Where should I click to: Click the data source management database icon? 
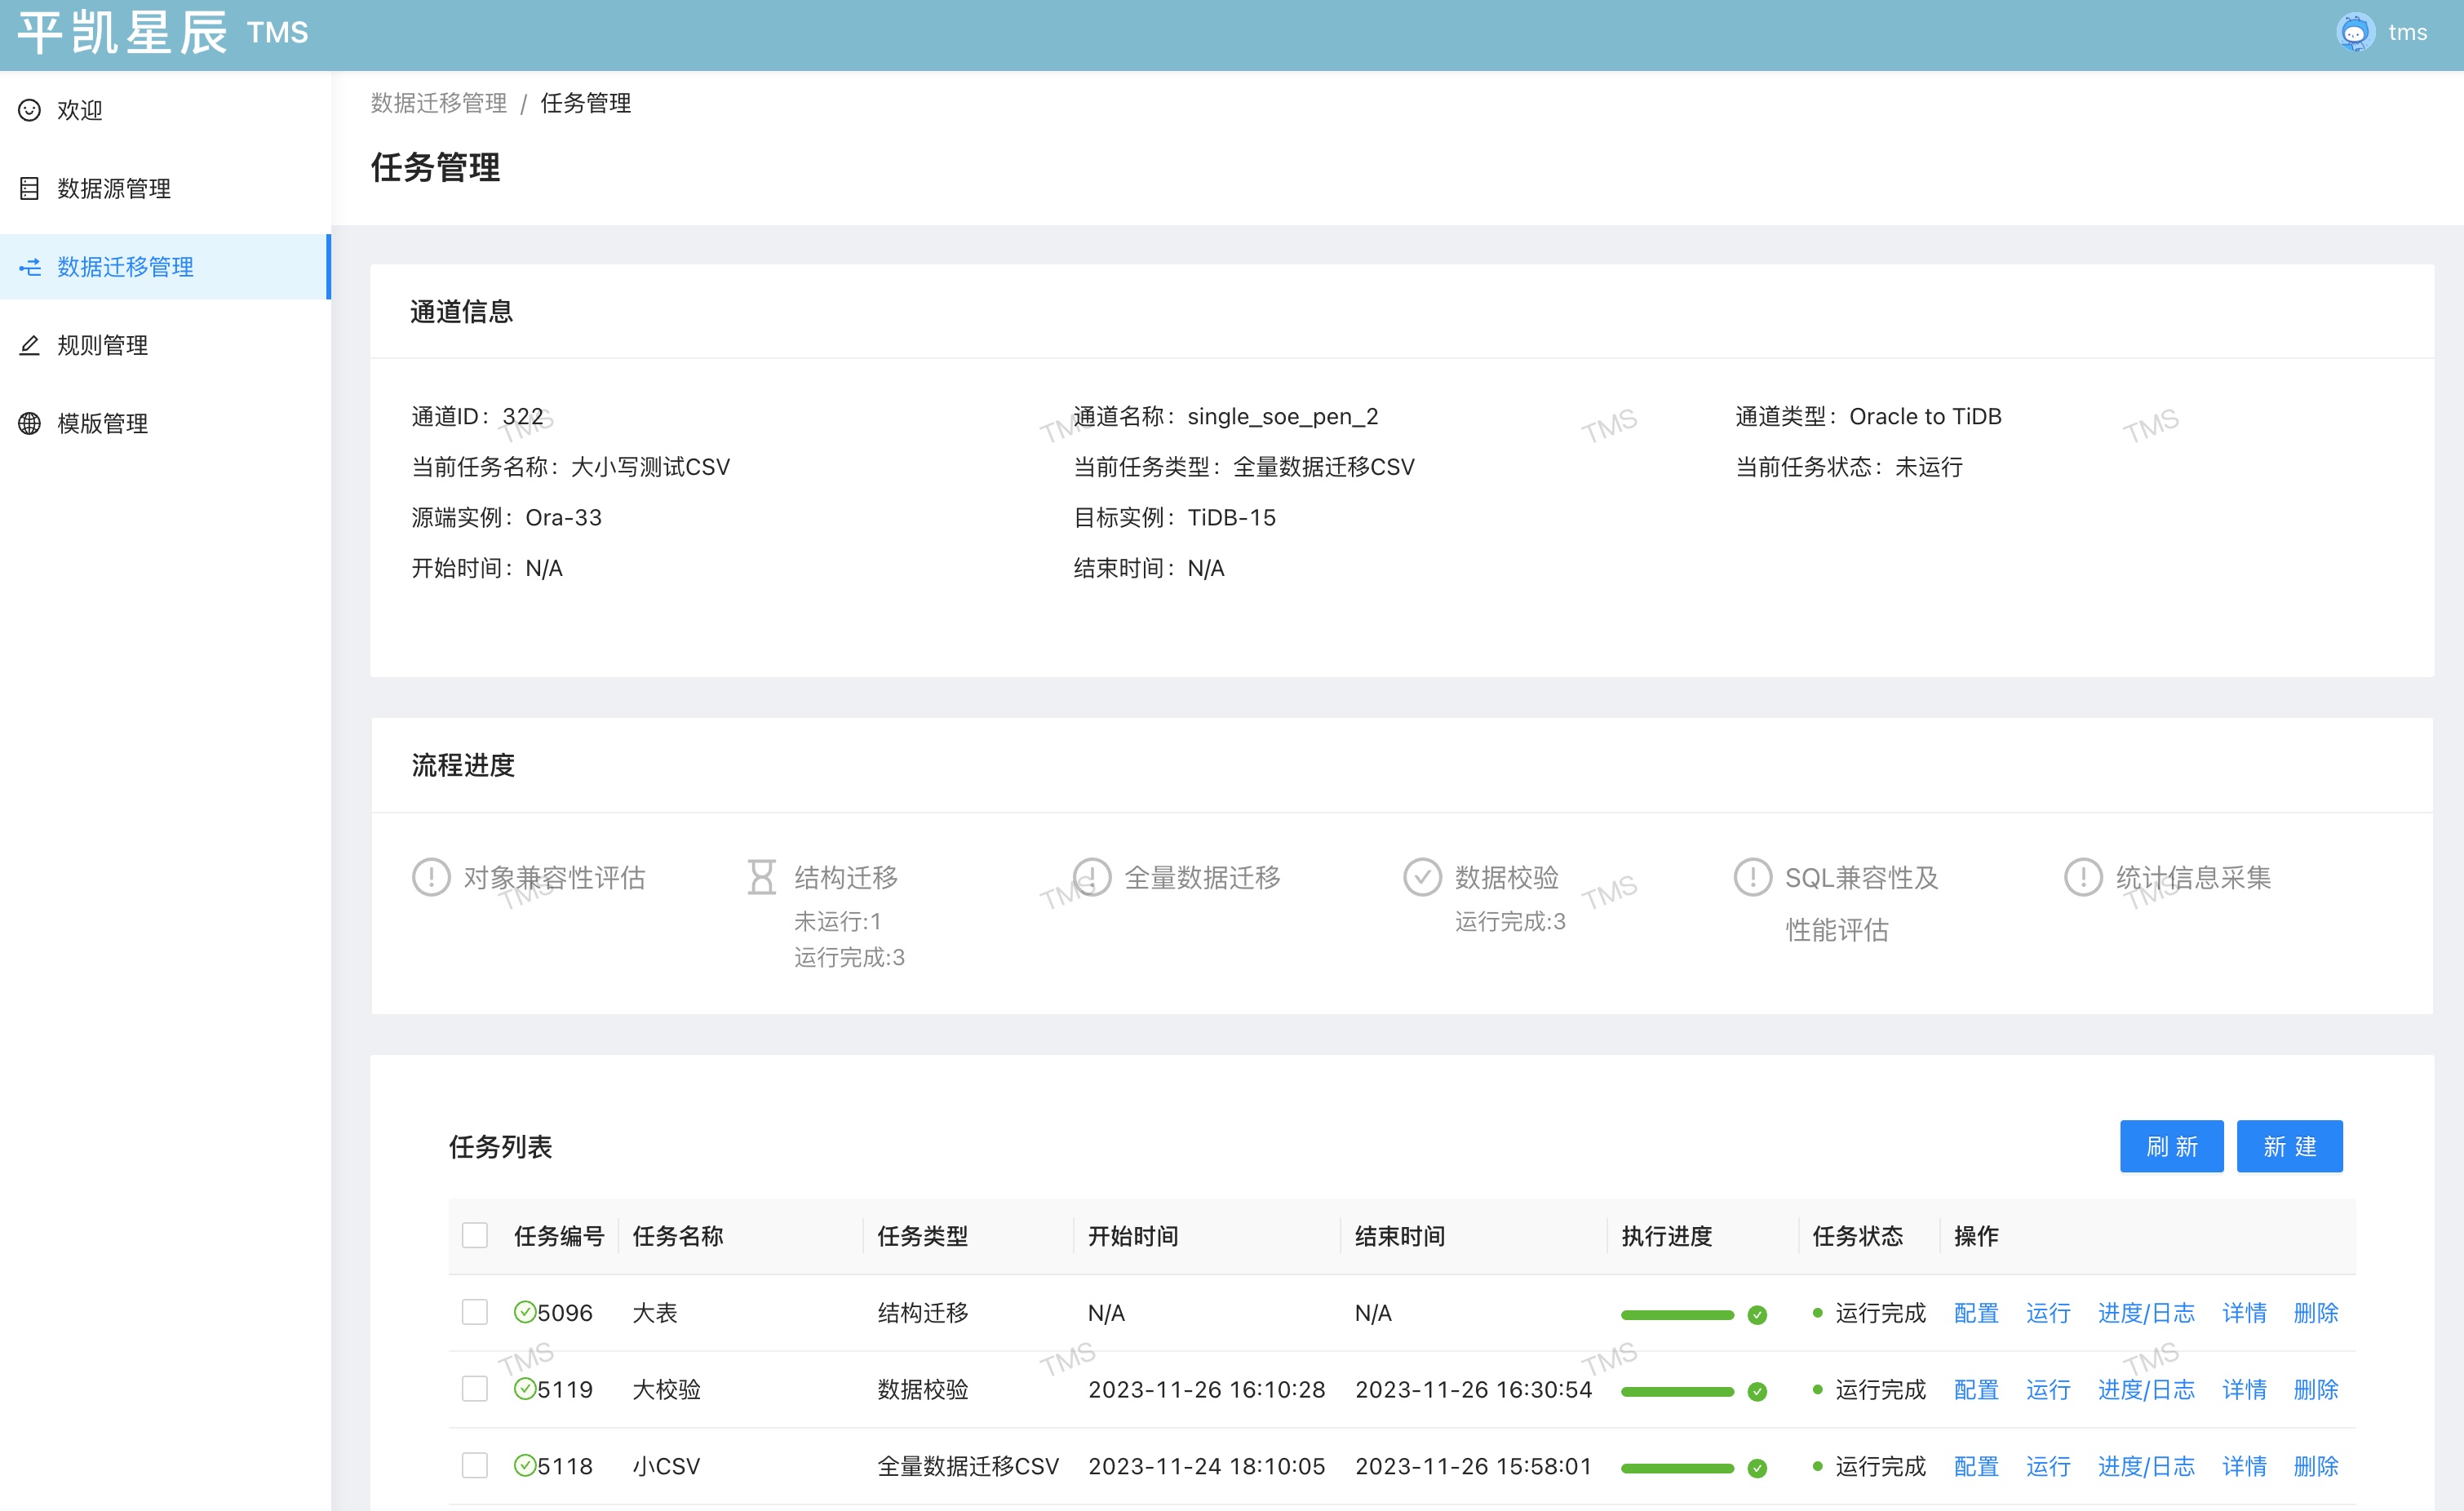pos(30,188)
